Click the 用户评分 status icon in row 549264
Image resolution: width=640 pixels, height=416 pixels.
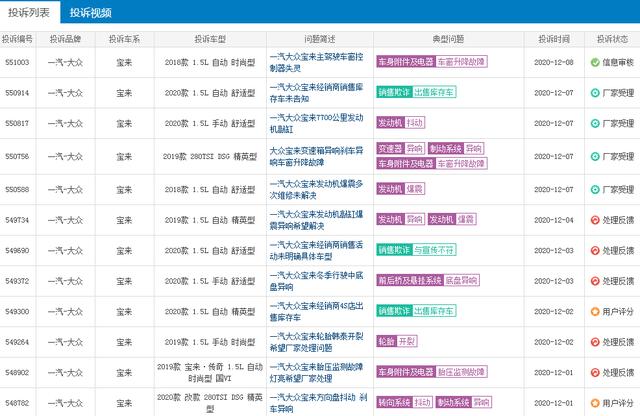click(x=595, y=342)
